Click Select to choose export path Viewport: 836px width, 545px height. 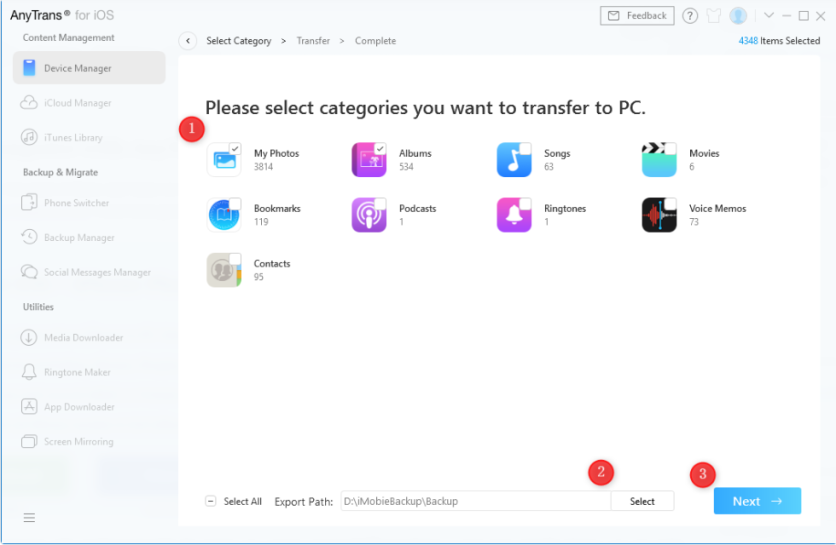642,501
